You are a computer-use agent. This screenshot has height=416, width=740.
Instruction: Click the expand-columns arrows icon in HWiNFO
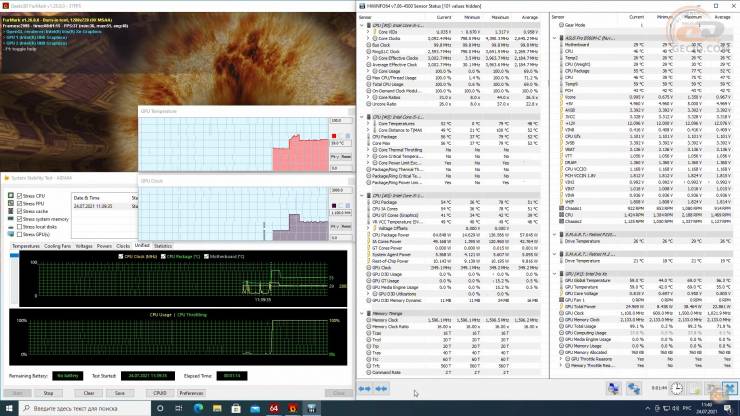[x=364, y=389]
